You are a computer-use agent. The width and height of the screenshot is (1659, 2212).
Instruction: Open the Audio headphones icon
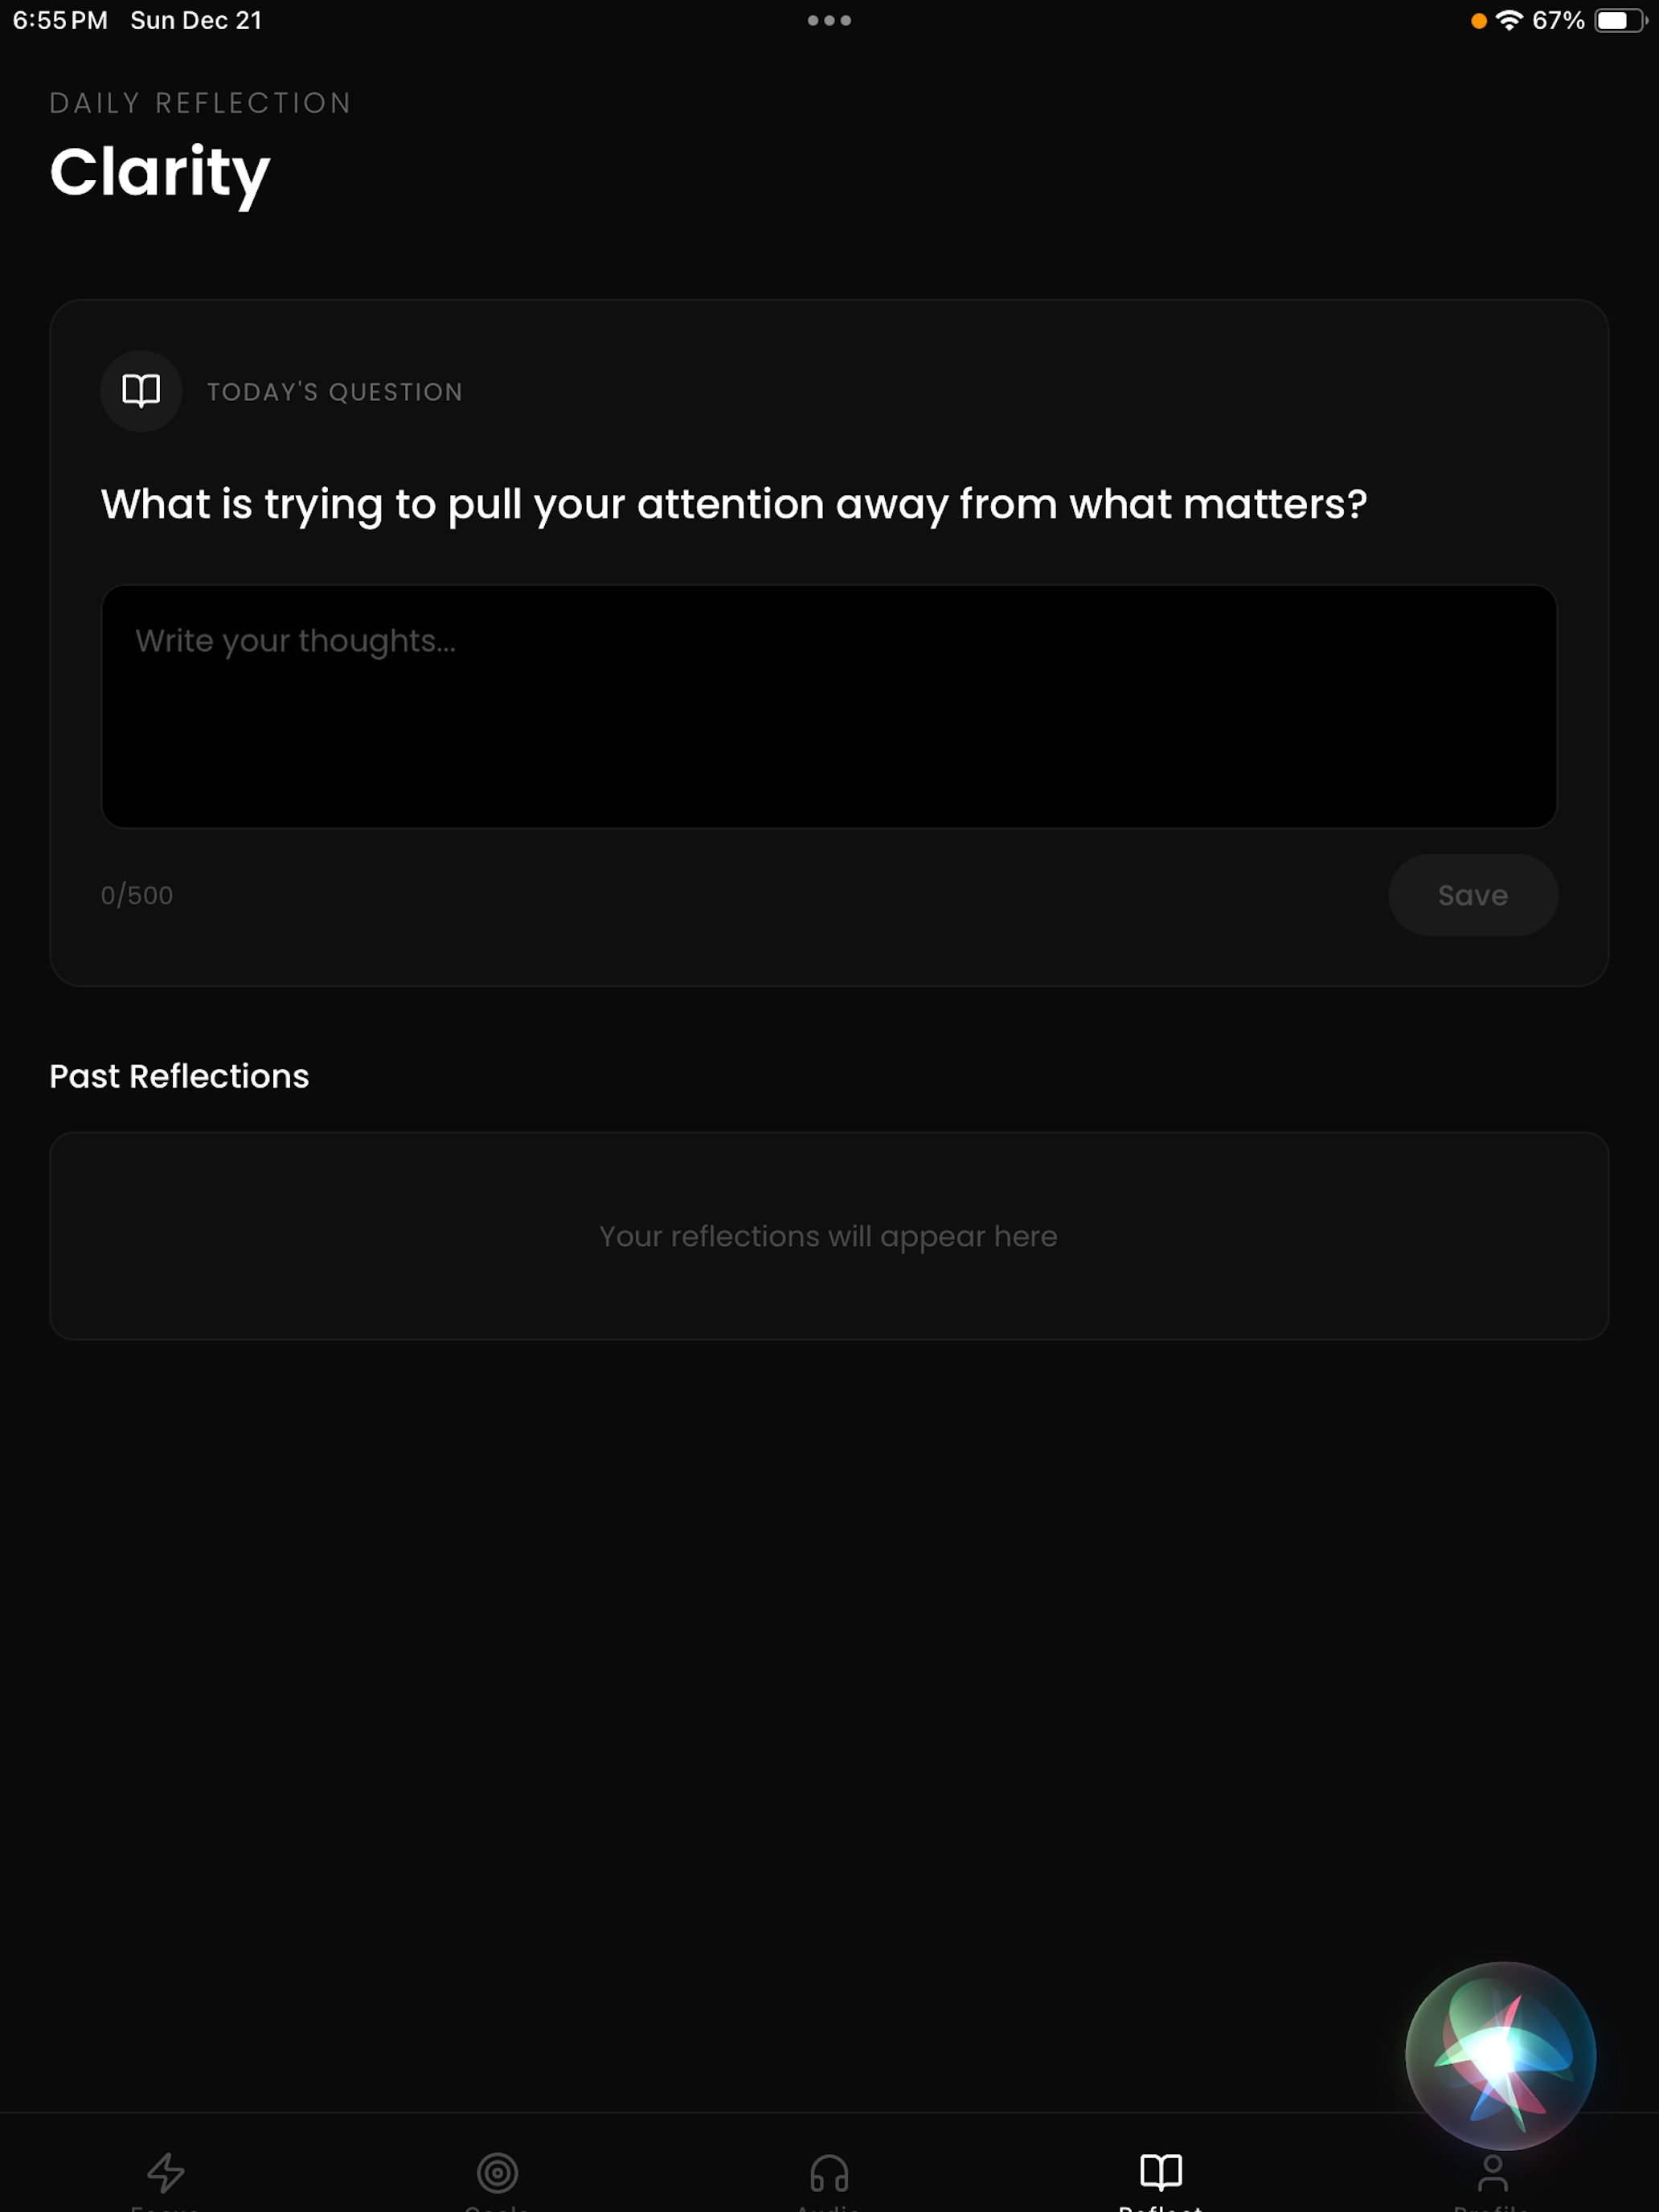[829, 2172]
